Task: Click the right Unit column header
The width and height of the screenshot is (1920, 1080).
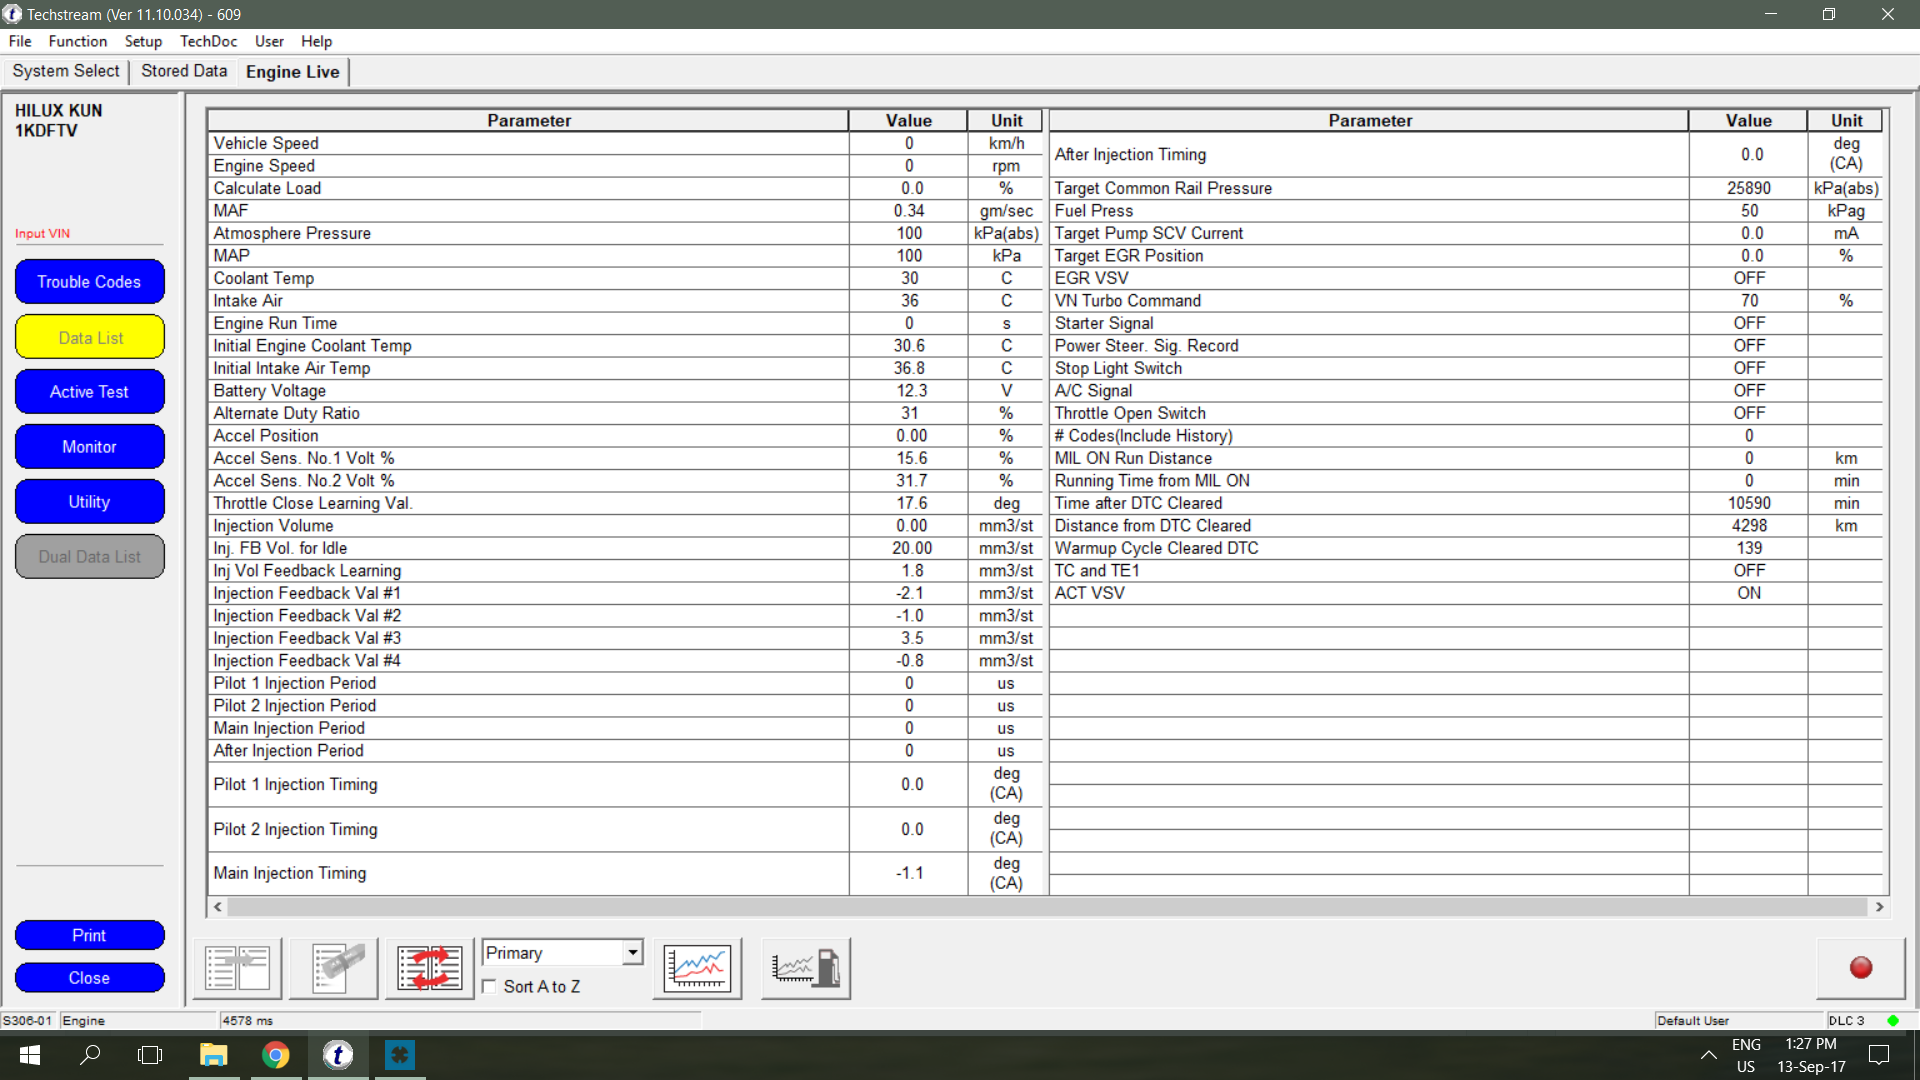Action: (x=1846, y=121)
